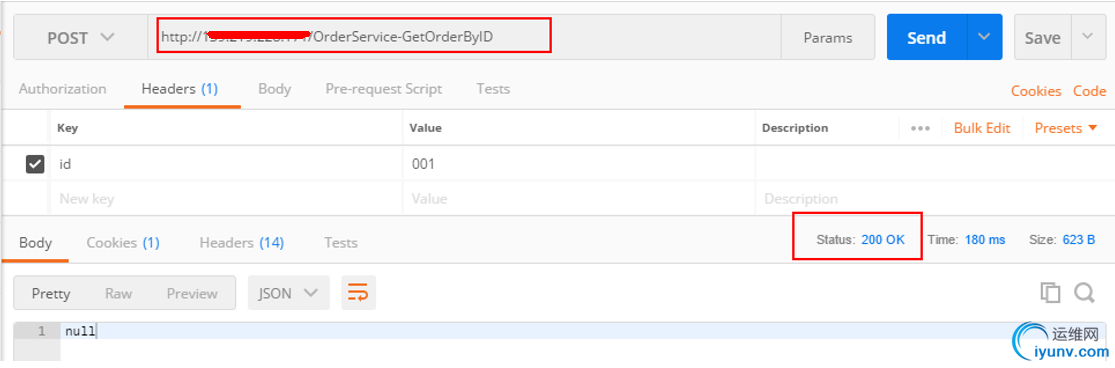Switch to the request Body tab

tap(274, 90)
